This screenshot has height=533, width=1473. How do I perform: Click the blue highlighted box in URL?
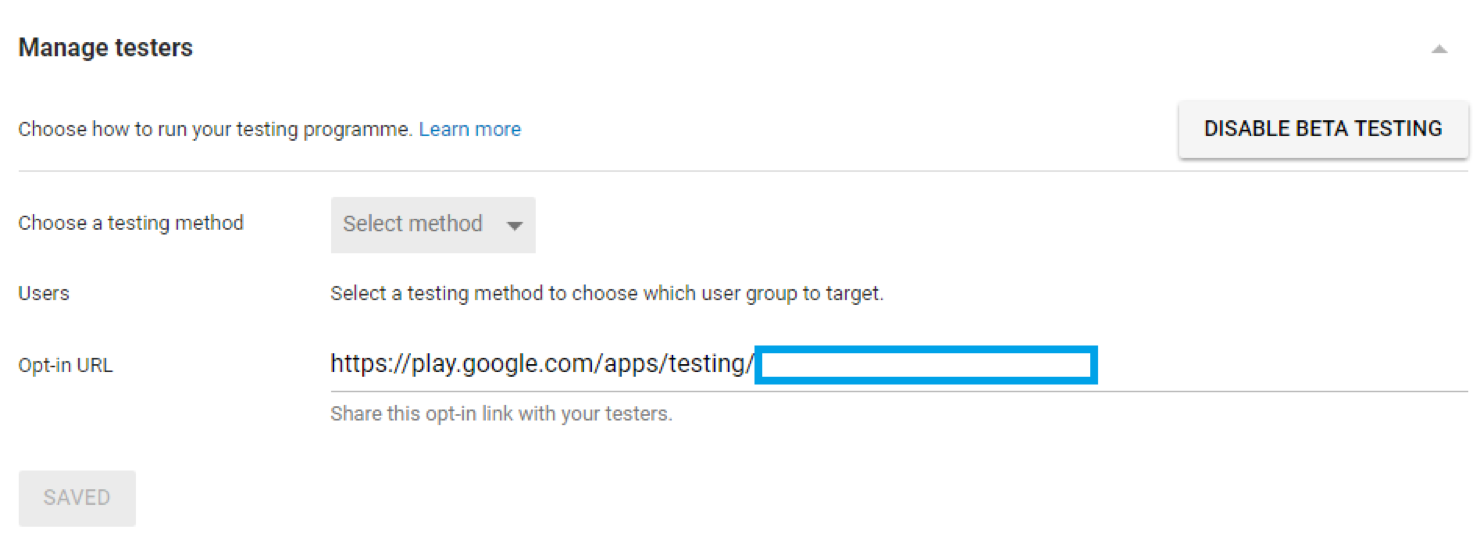tap(926, 365)
